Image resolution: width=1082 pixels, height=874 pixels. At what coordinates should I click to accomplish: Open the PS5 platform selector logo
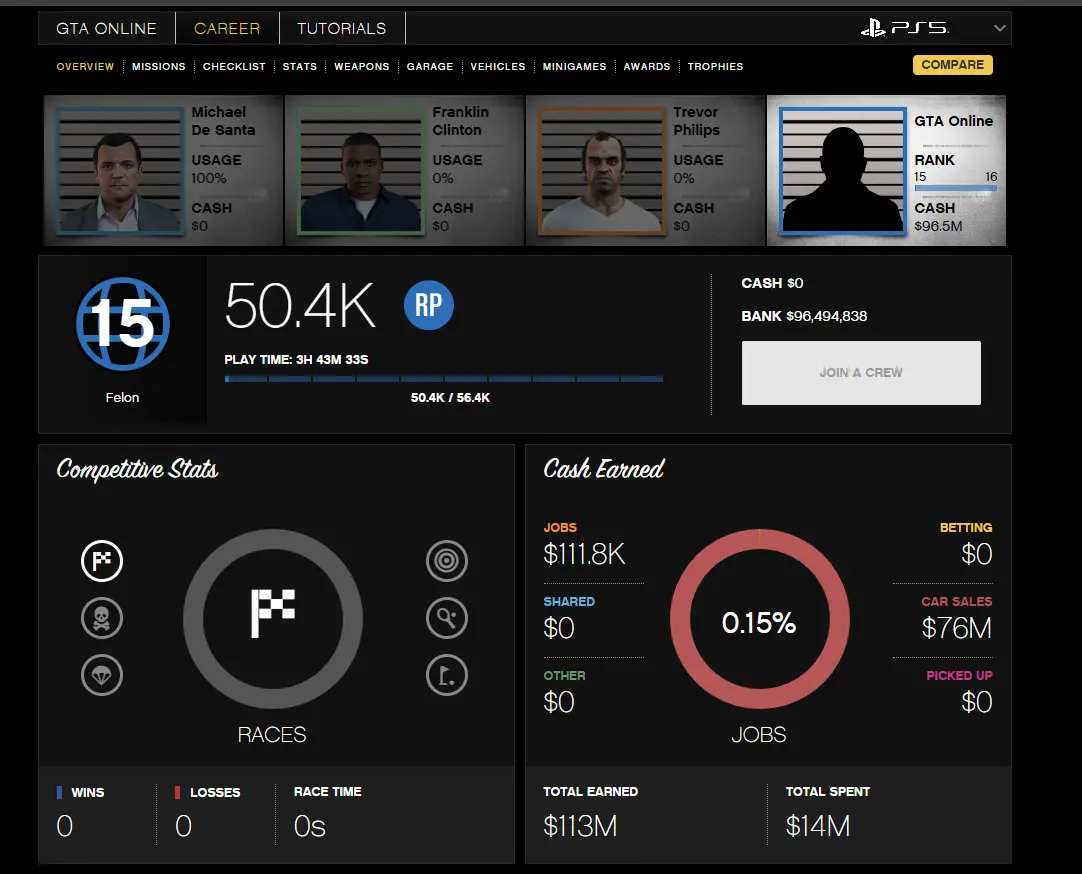(x=904, y=28)
